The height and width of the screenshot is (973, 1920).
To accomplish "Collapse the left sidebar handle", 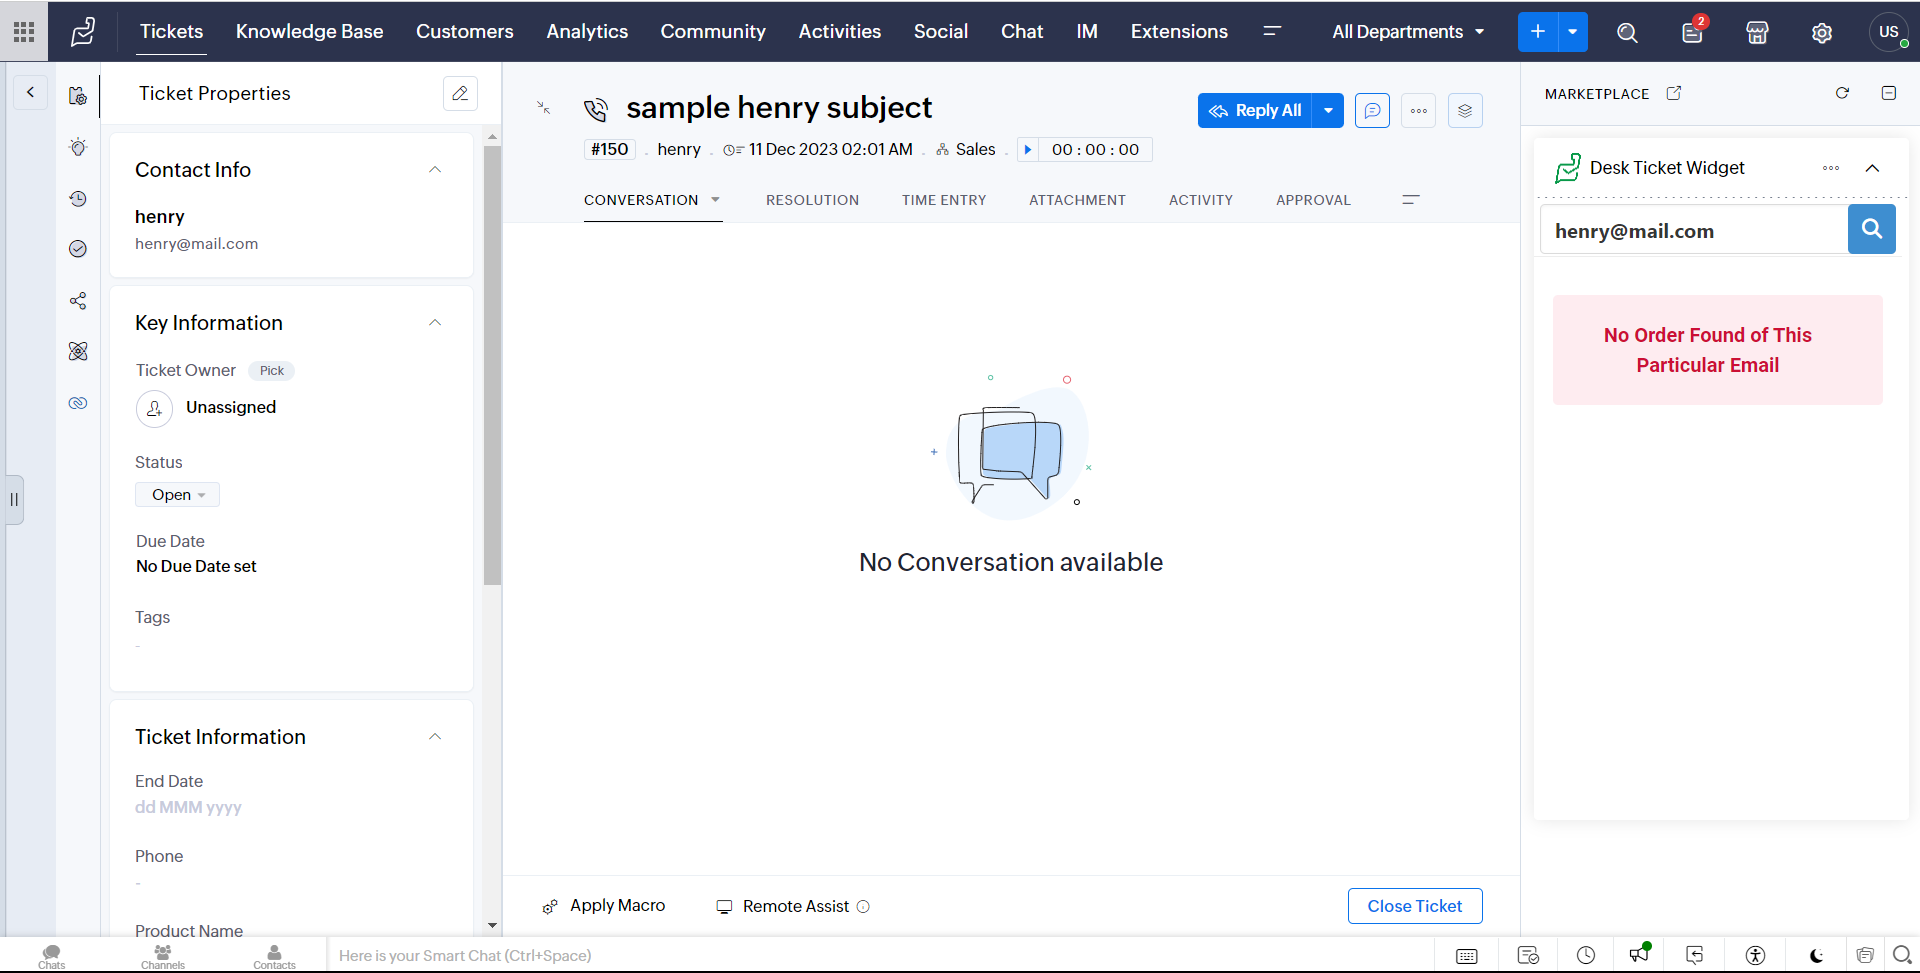I will point(14,499).
